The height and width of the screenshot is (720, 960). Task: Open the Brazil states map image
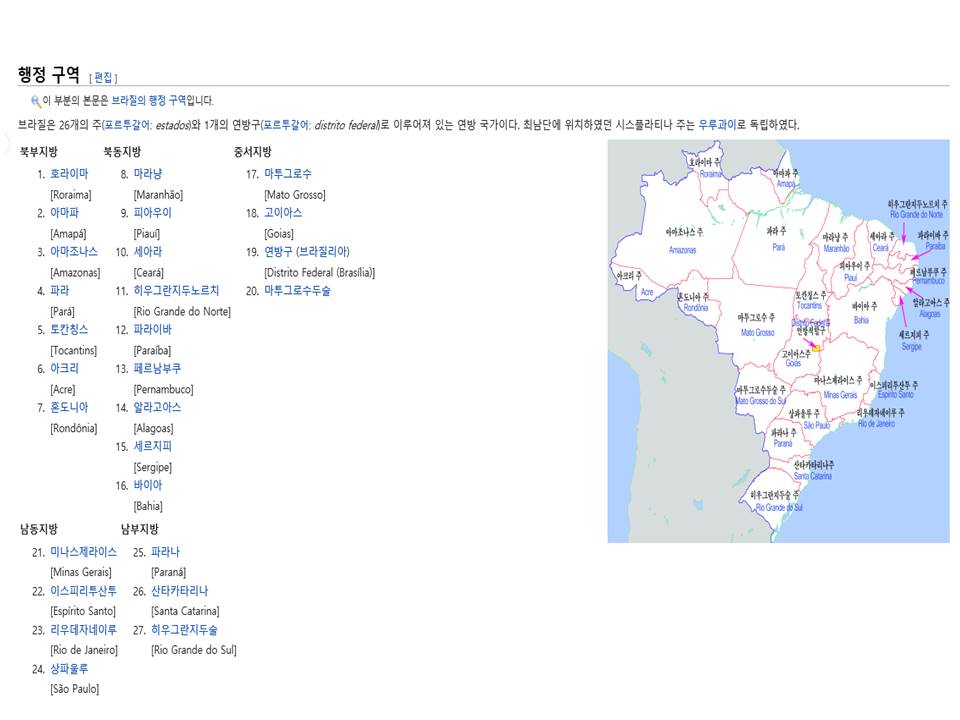coord(778,341)
